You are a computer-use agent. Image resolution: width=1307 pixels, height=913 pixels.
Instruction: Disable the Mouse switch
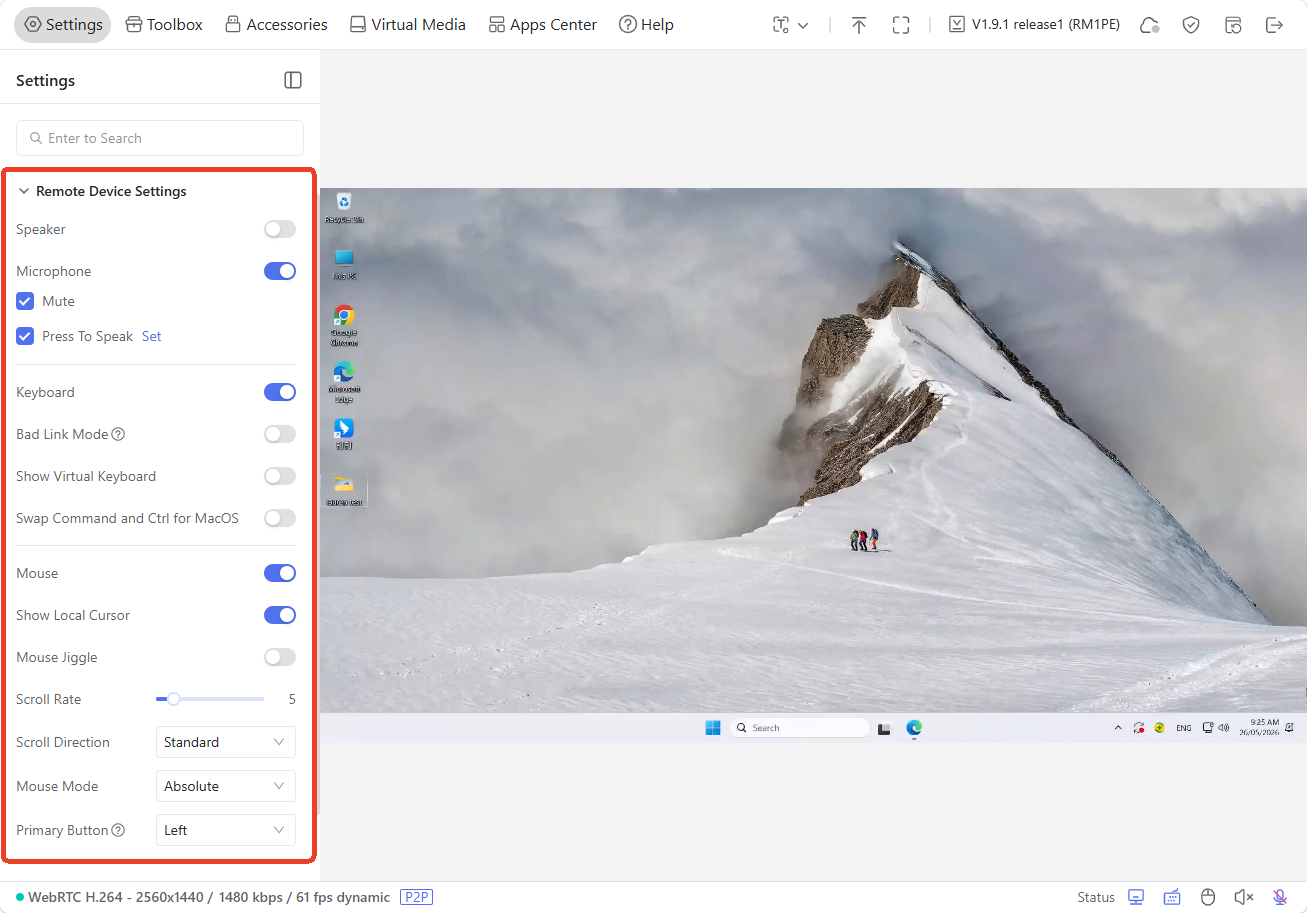(280, 573)
